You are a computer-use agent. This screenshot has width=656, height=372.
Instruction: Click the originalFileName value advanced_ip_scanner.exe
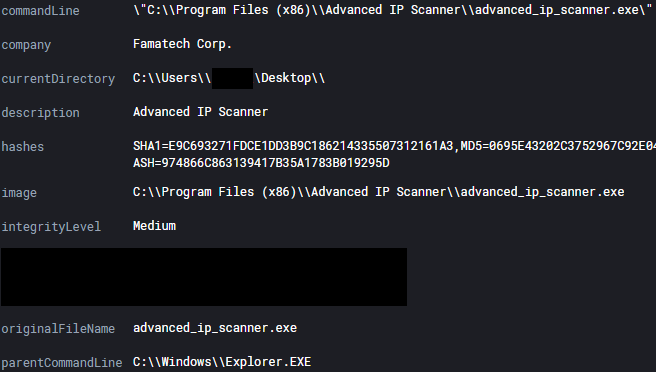point(215,328)
